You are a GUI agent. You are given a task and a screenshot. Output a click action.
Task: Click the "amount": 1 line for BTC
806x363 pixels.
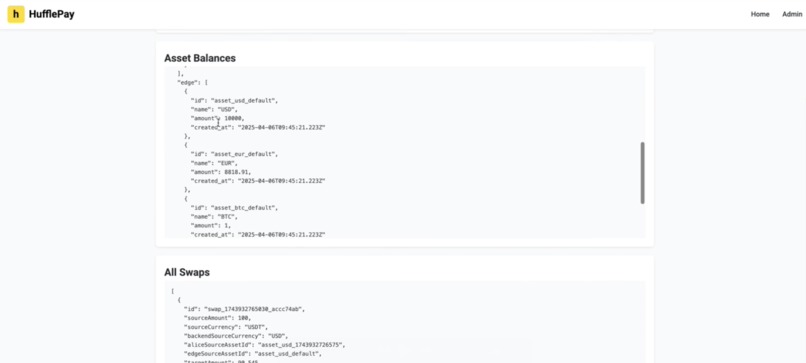[x=211, y=225]
